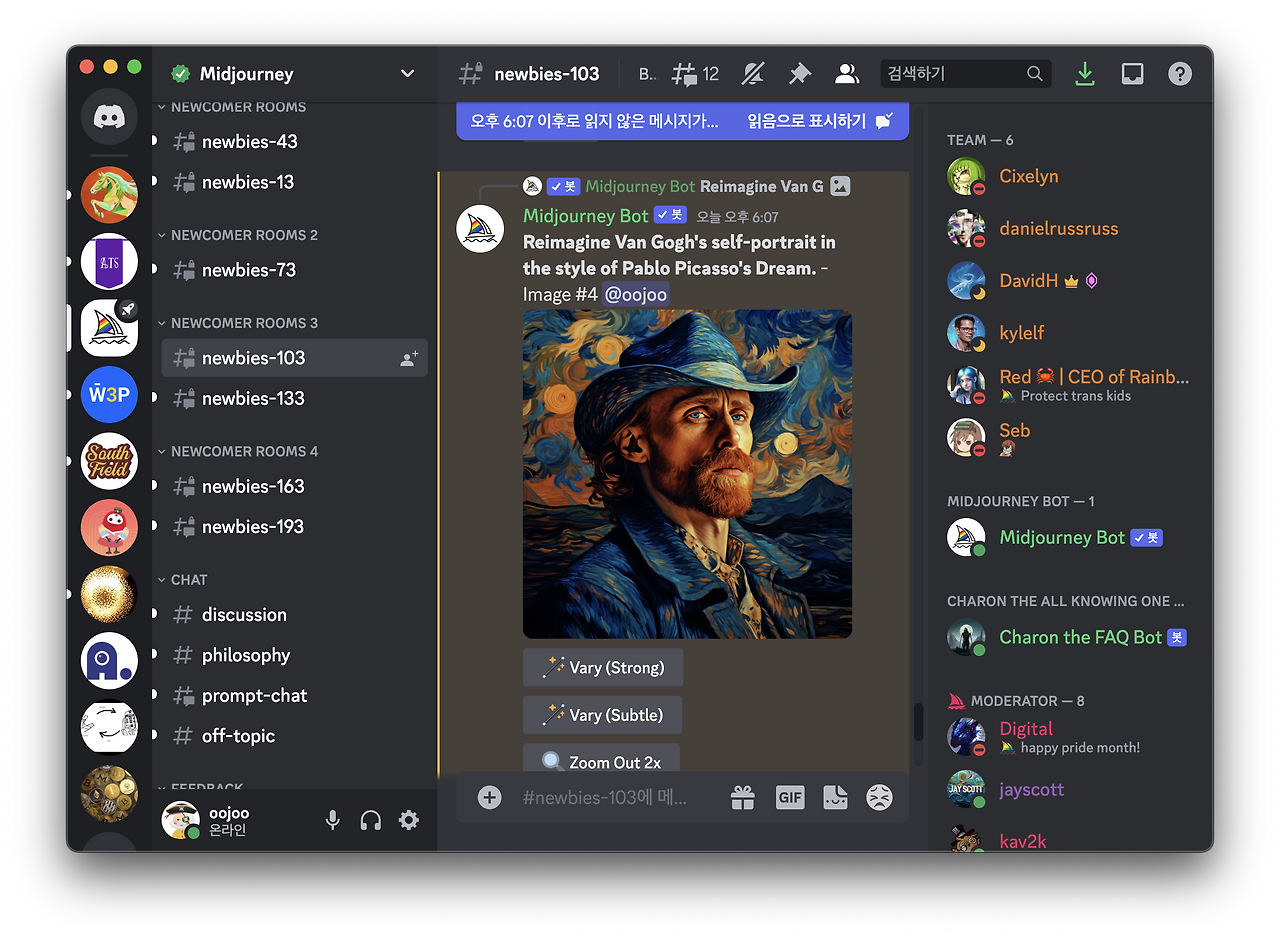
Task: Open Discord home direct messages
Action: 109,117
